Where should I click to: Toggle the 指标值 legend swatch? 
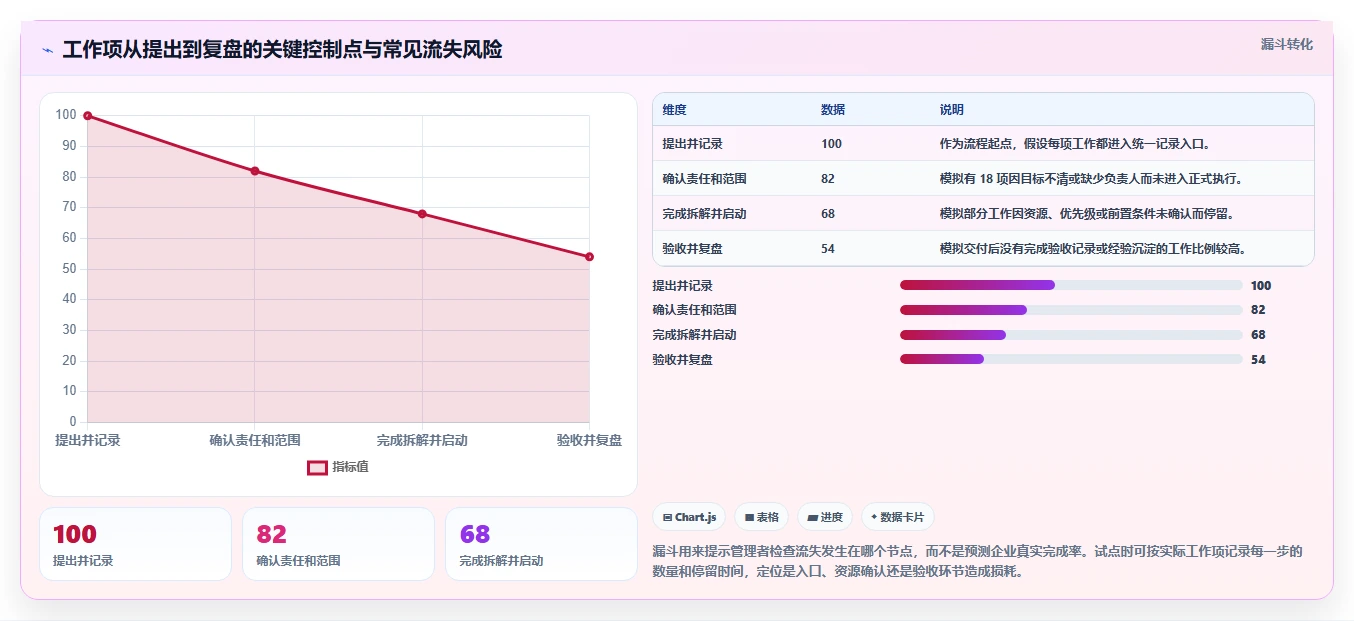(317, 467)
